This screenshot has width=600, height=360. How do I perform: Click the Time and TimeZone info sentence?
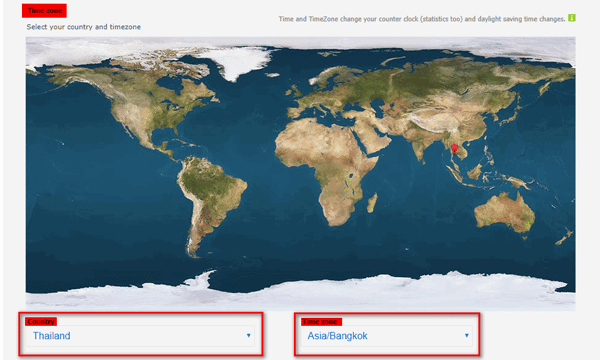pos(422,19)
